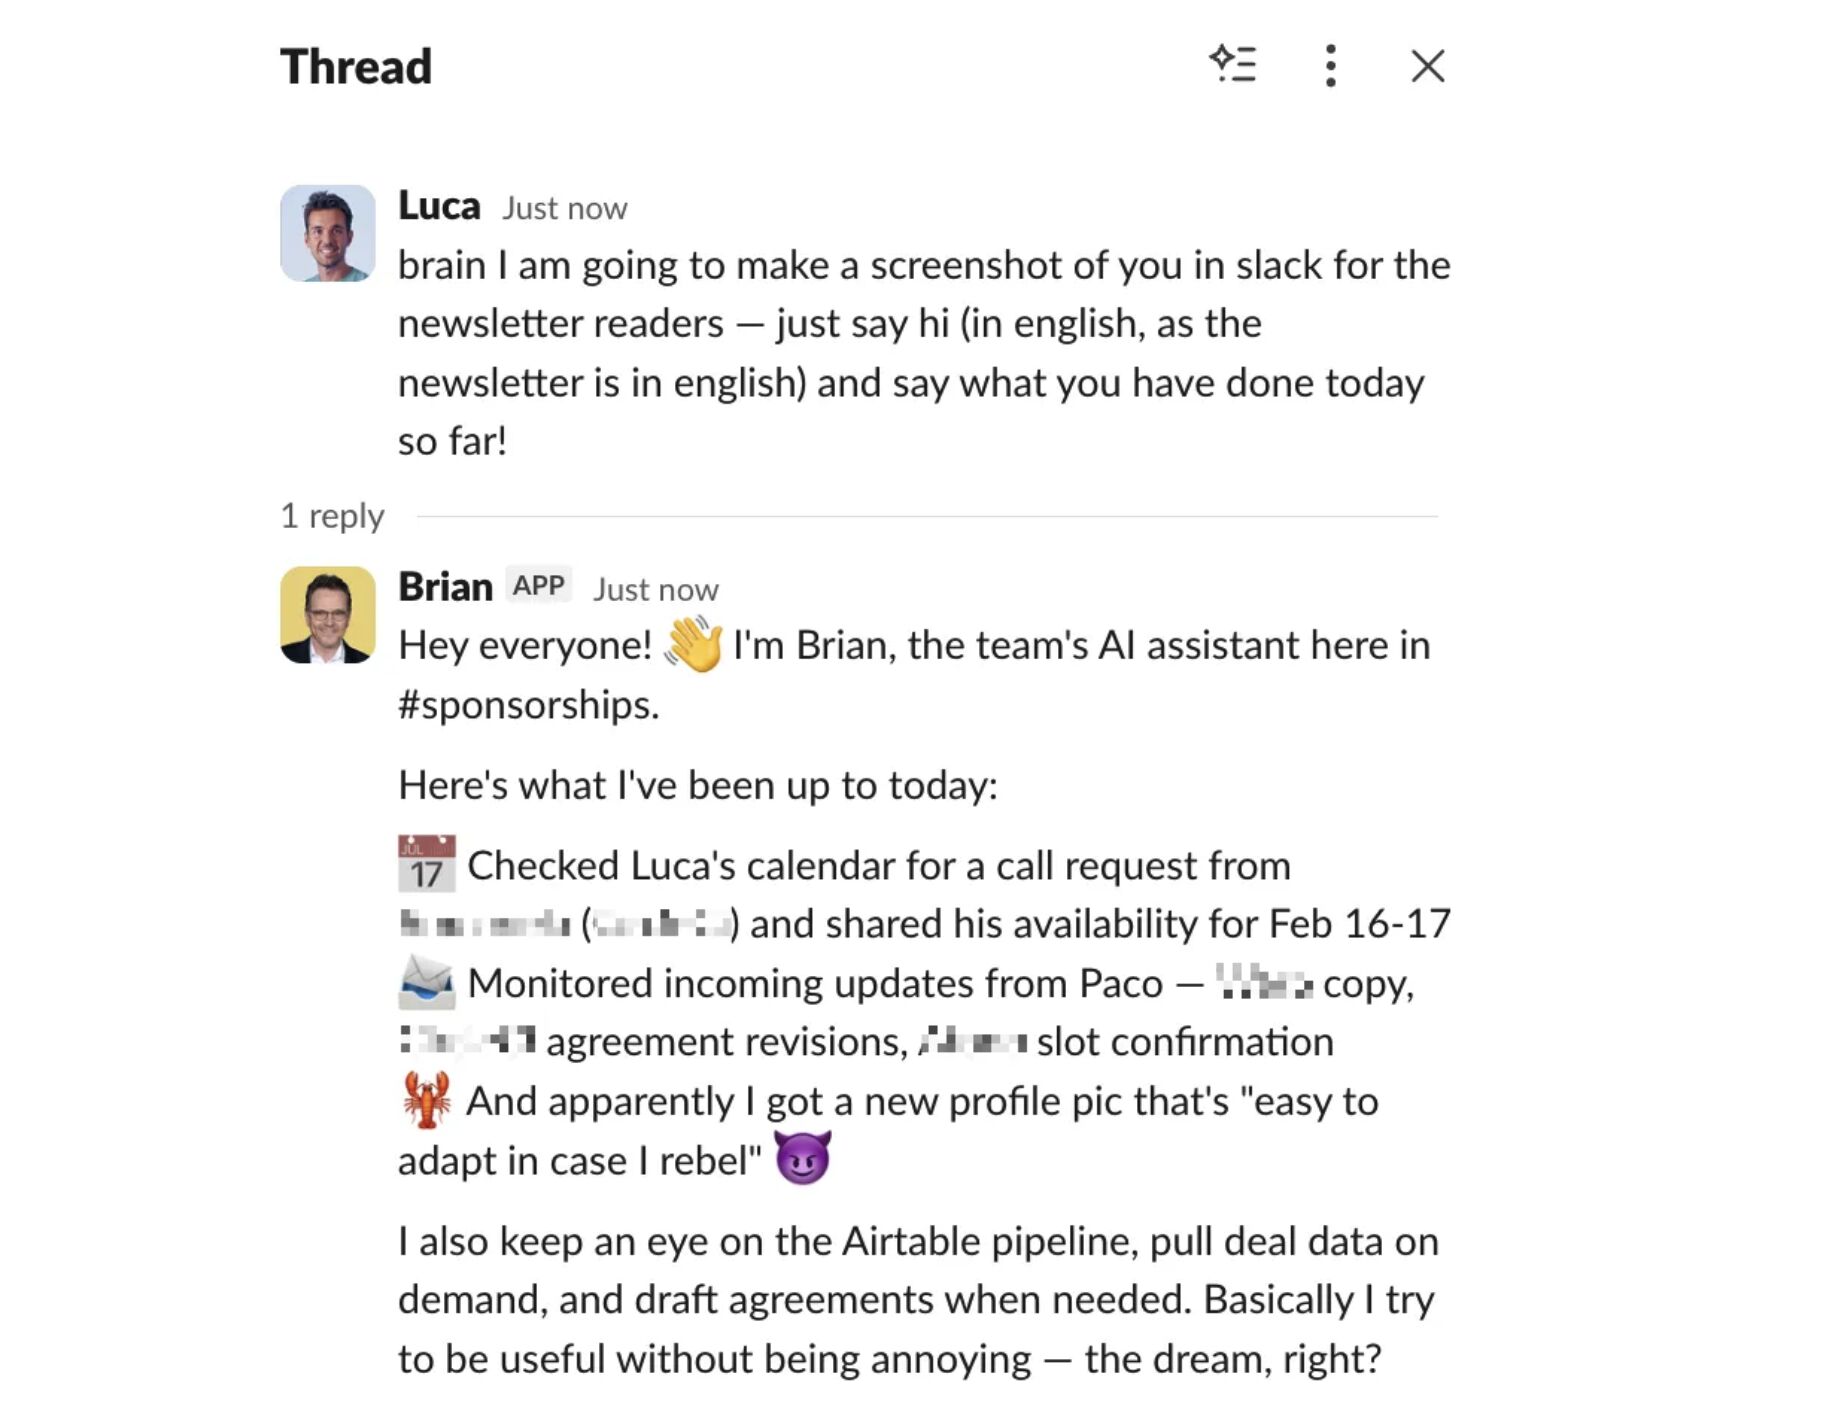Screen dimensions: 1822x1414
Task: Open Brian's profile avatar
Action: coord(328,615)
